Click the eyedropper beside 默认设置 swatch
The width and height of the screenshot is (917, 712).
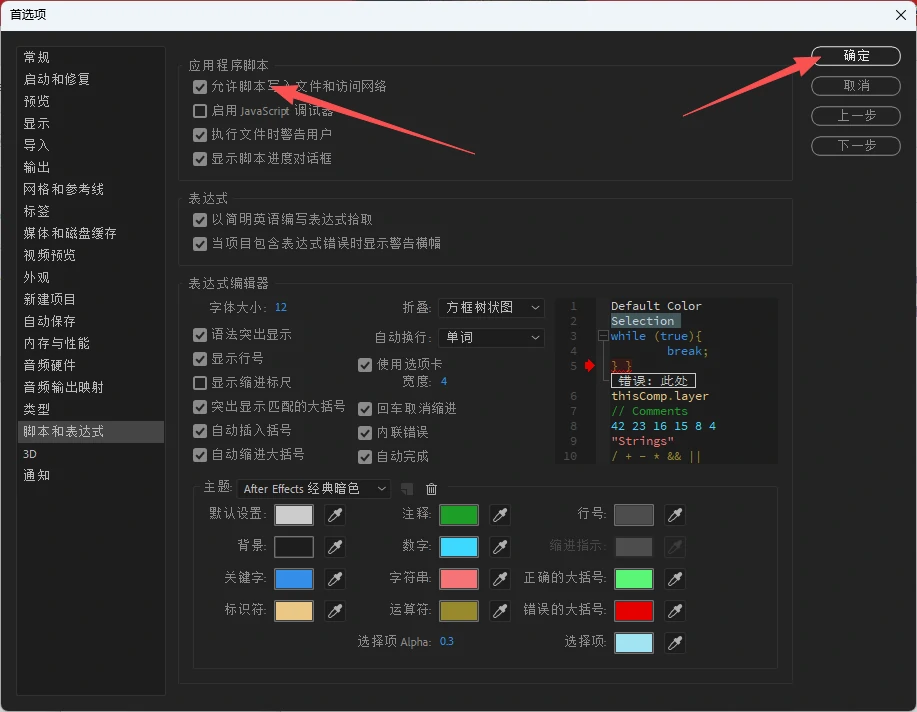[x=335, y=515]
